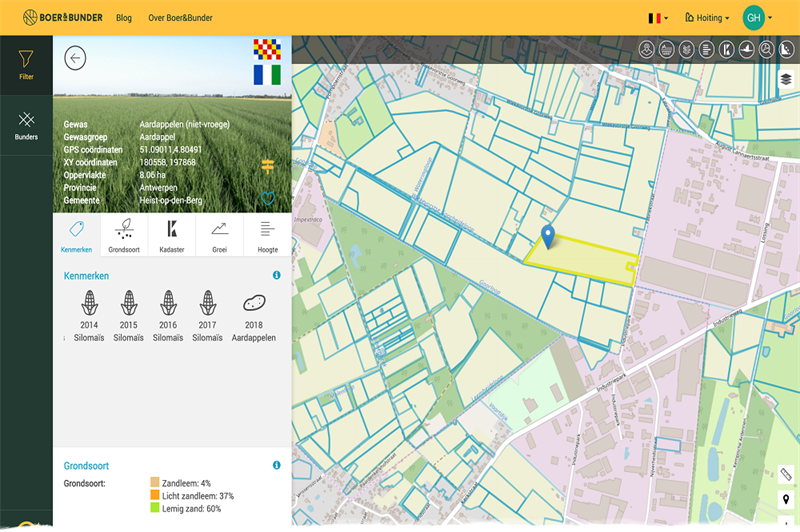Viewport: 800px width, 532px height.
Task: Click the yellow signpost directions icon
Action: click(x=267, y=165)
